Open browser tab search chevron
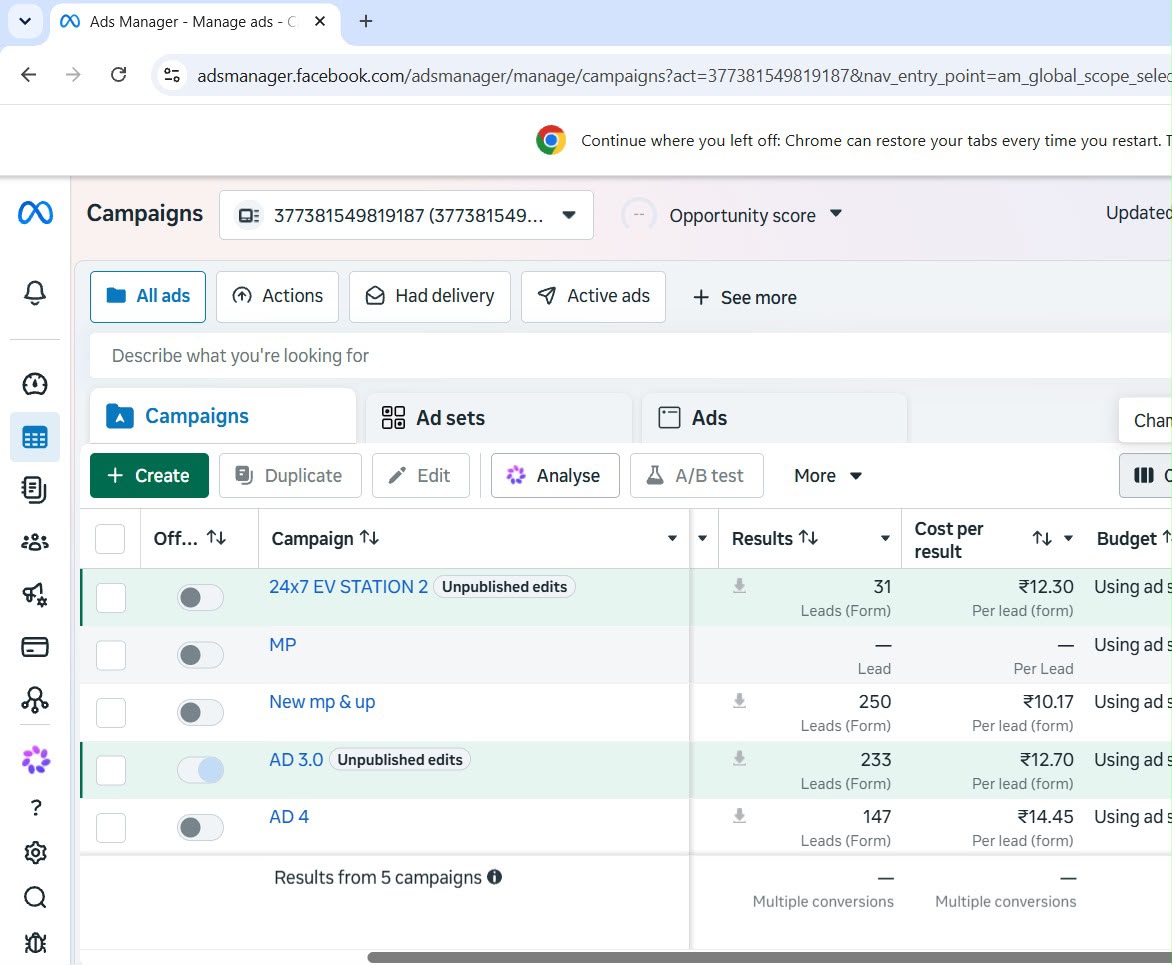Viewport: 1172px width, 965px height. pos(25,21)
